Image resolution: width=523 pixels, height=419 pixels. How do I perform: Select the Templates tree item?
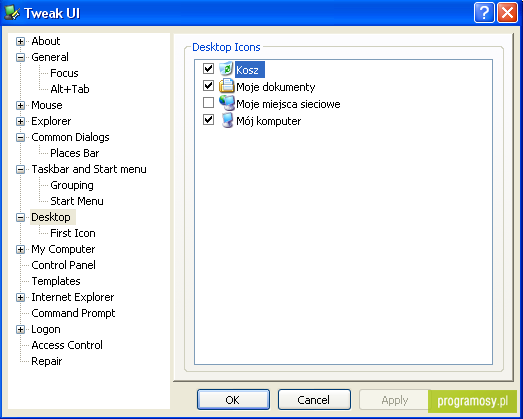(56, 281)
